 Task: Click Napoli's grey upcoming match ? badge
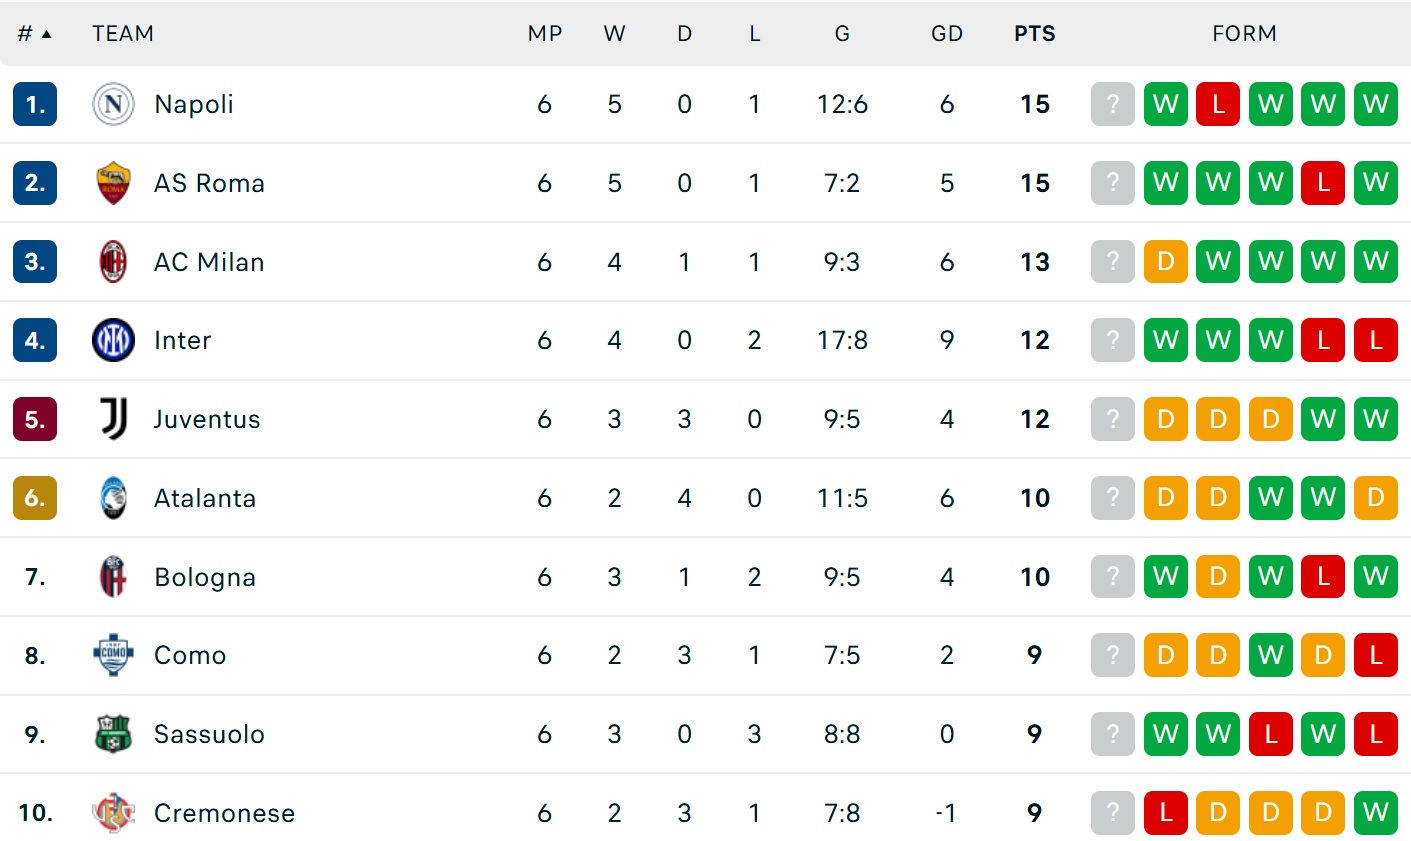[x=1112, y=104]
